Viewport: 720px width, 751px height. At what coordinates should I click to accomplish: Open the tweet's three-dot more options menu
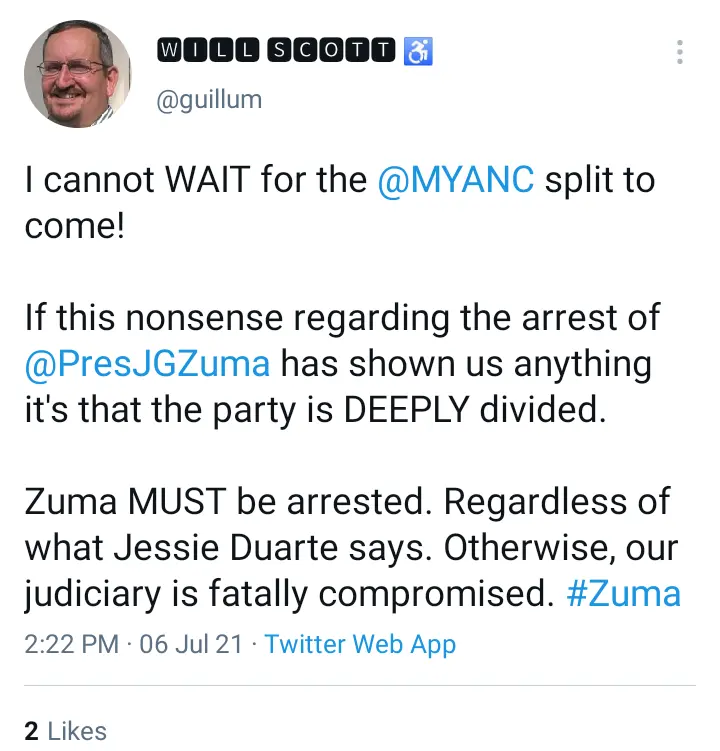[680, 52]
